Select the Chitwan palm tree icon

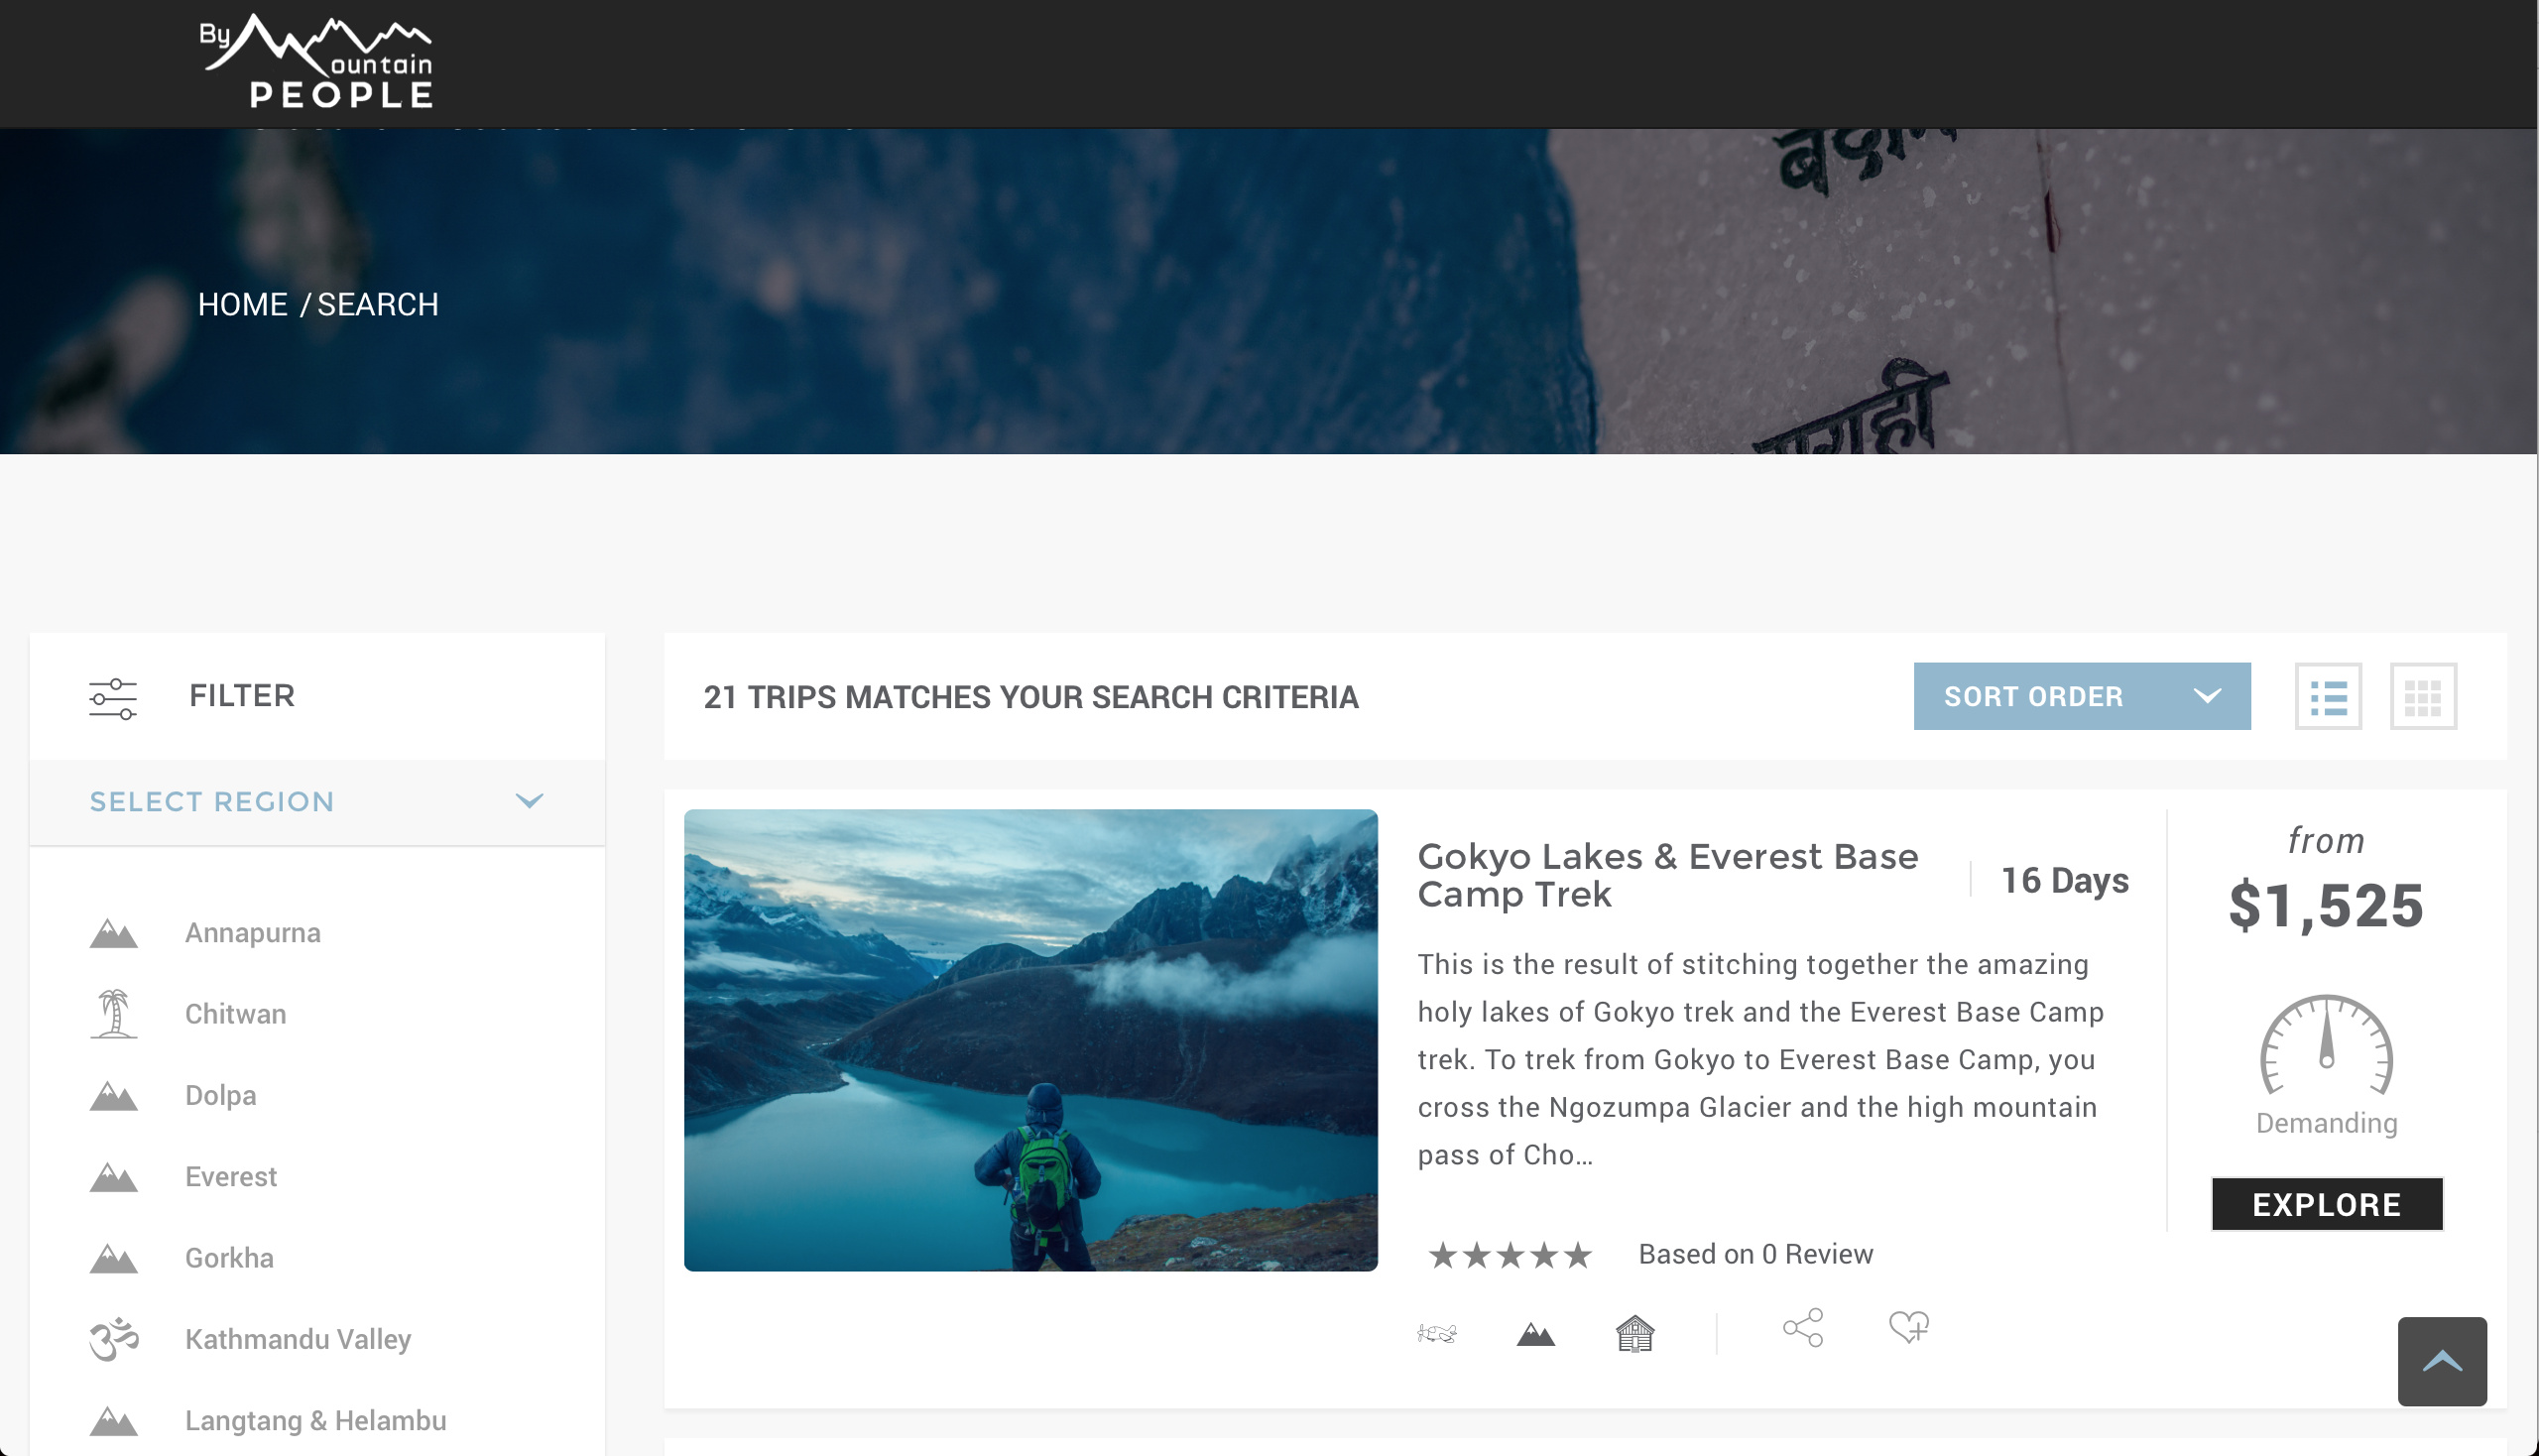(114, 1014)
